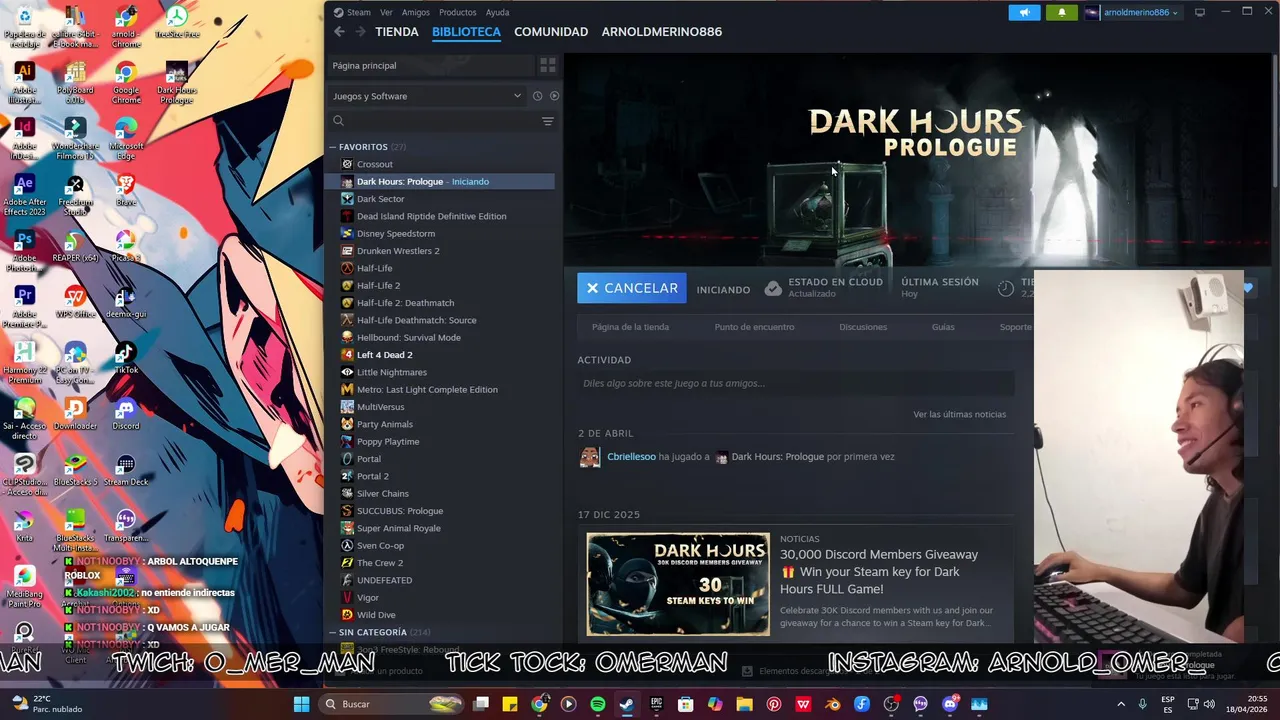
Task: Expand the Juegos y Software dropdown
Action: point(427,96)
